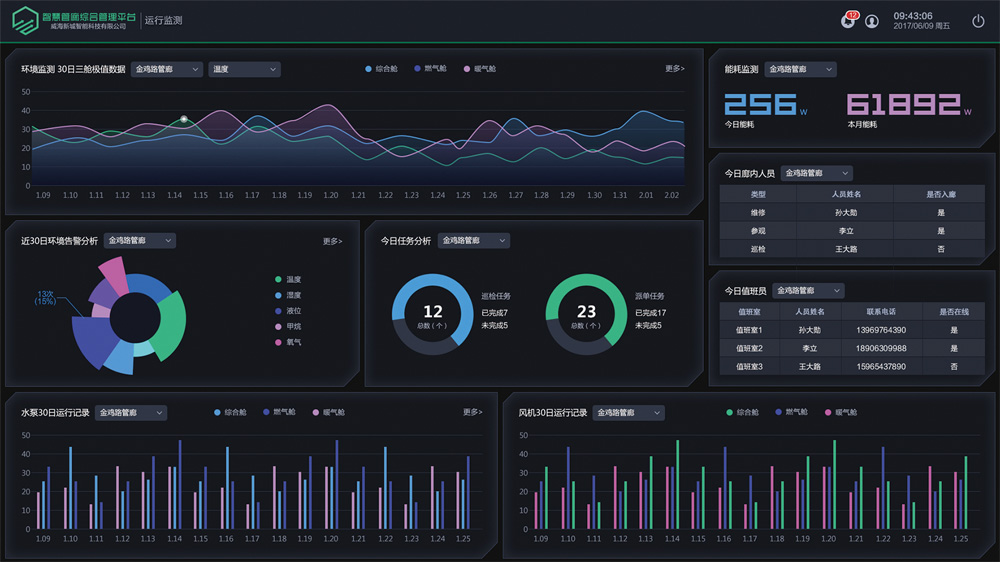Screen dimensions: 1000x562
Task: Click phone number 15965437890
Action: 881,367
